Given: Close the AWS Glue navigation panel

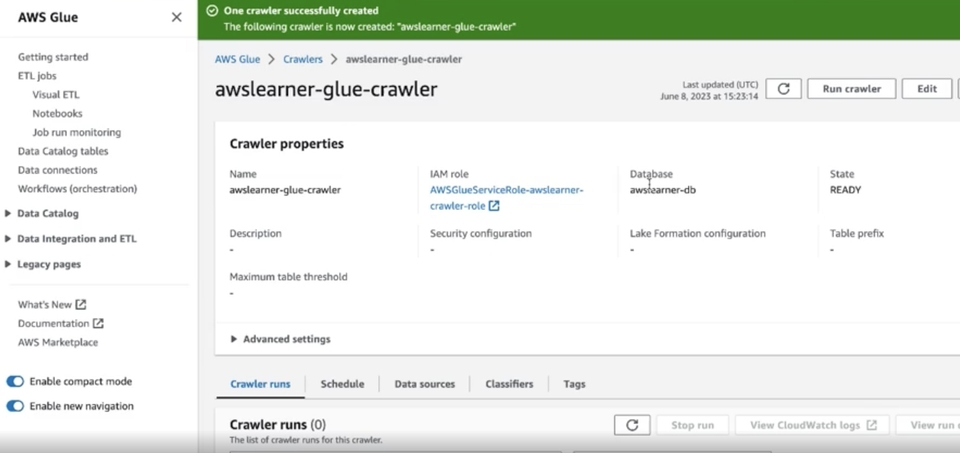Looking at the screenshot, I should click(176, 17).
